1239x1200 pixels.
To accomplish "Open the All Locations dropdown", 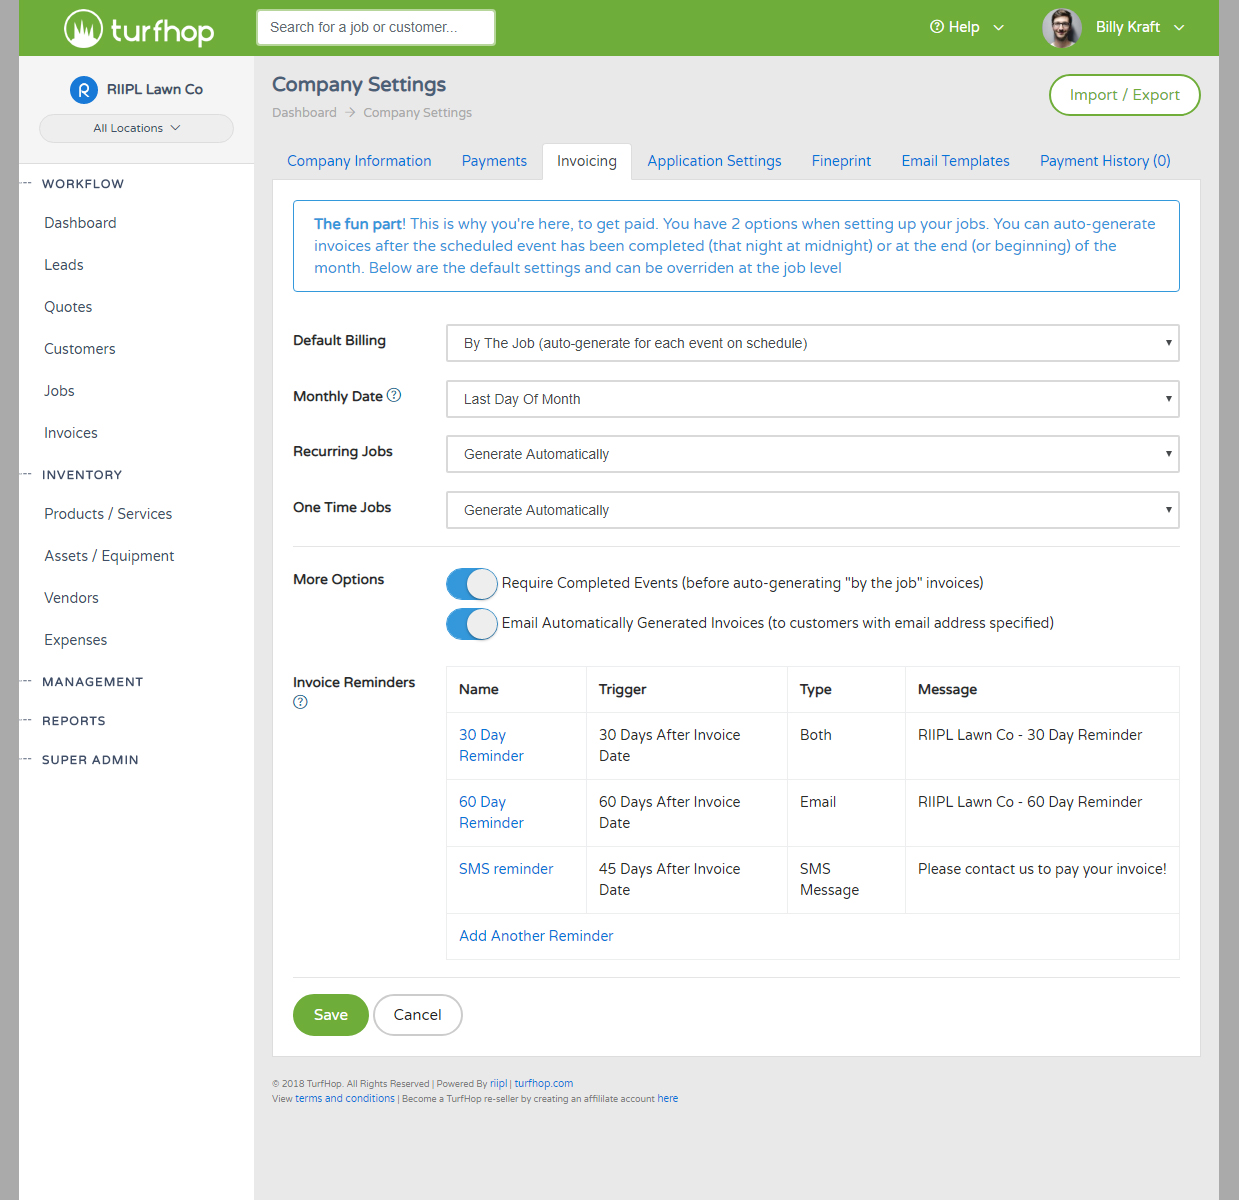I will [136, 128].
